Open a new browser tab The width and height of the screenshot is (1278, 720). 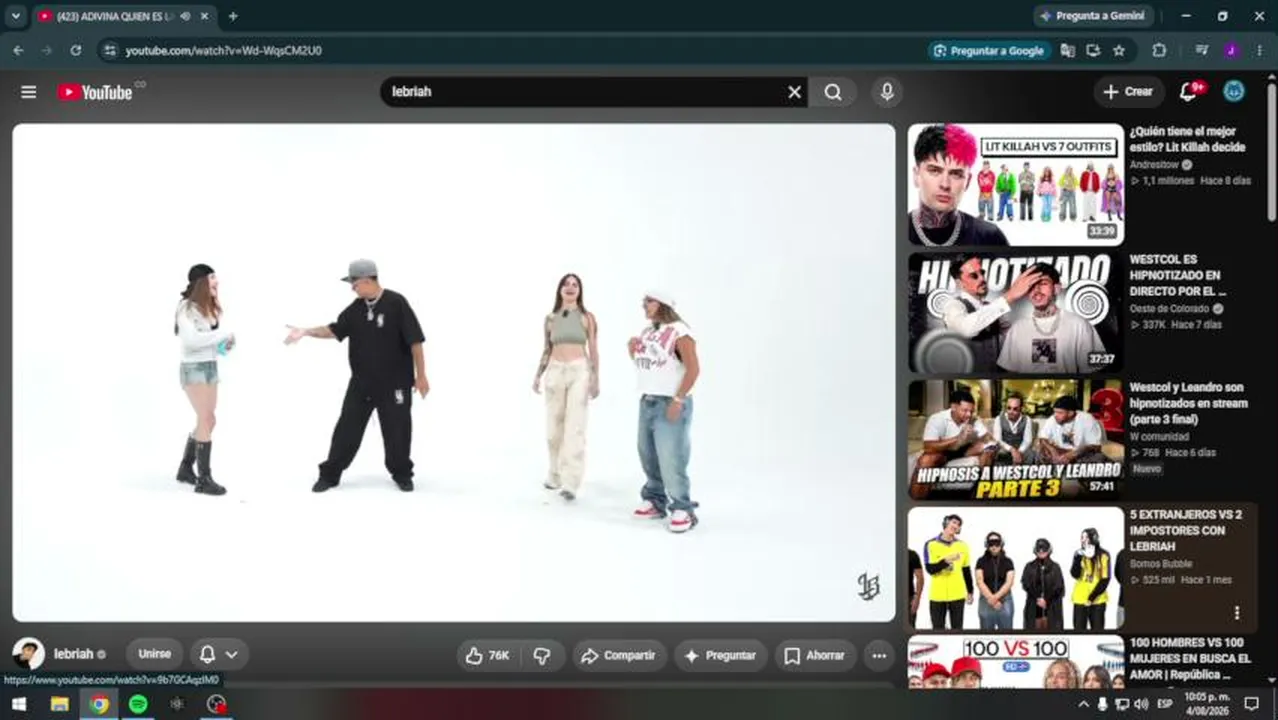point(233,16)
